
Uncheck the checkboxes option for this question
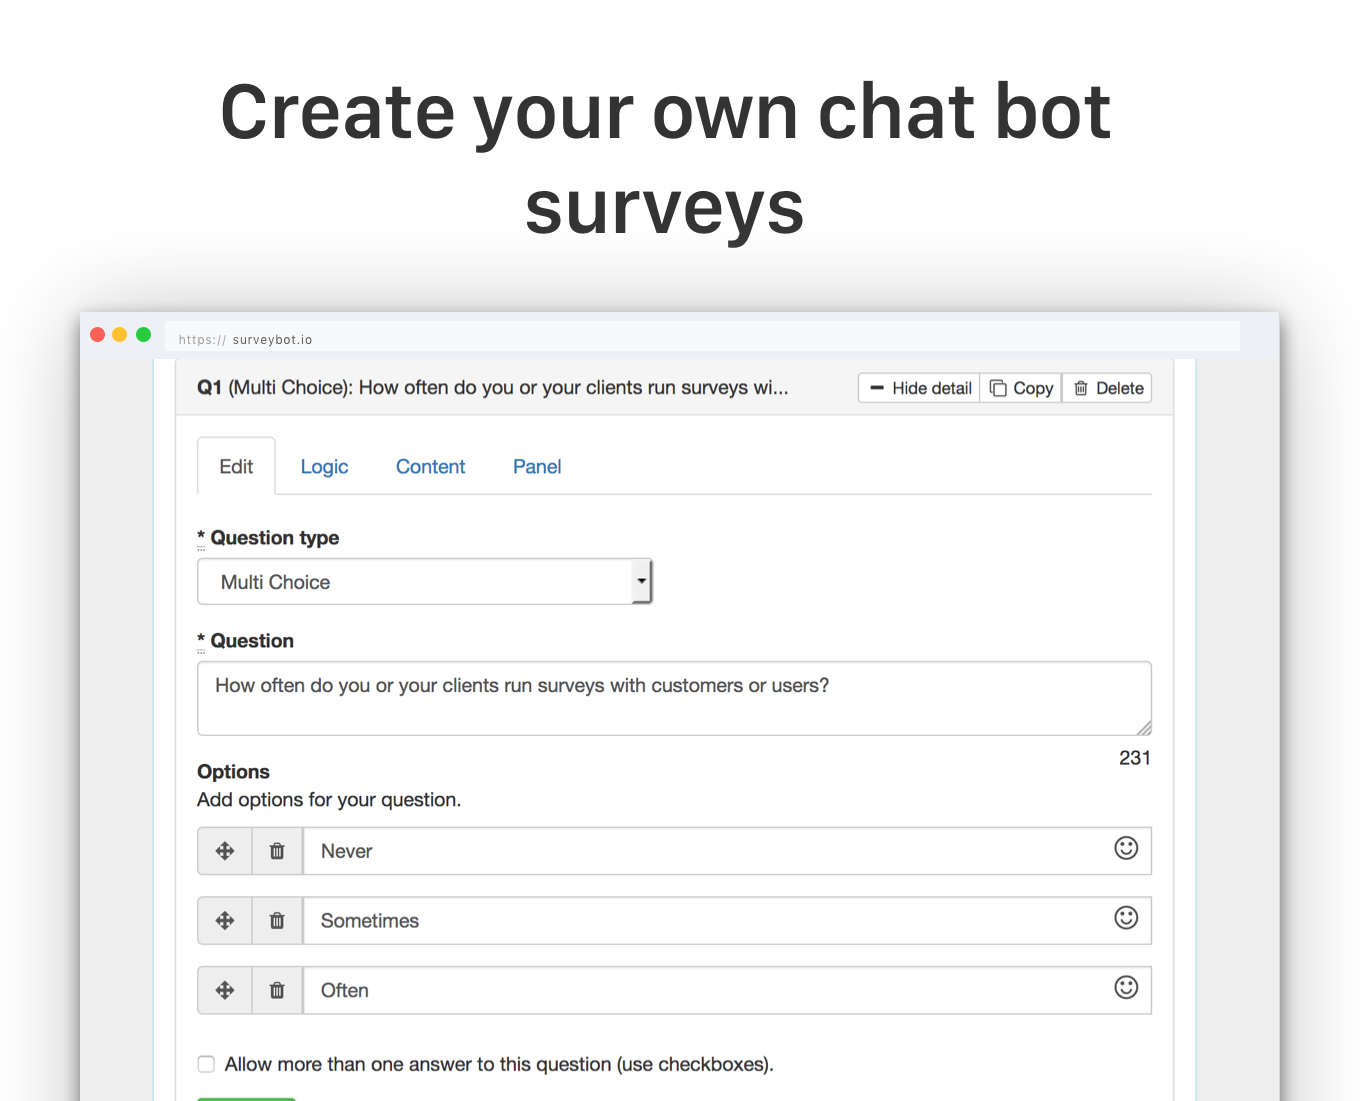point(205,1064)
